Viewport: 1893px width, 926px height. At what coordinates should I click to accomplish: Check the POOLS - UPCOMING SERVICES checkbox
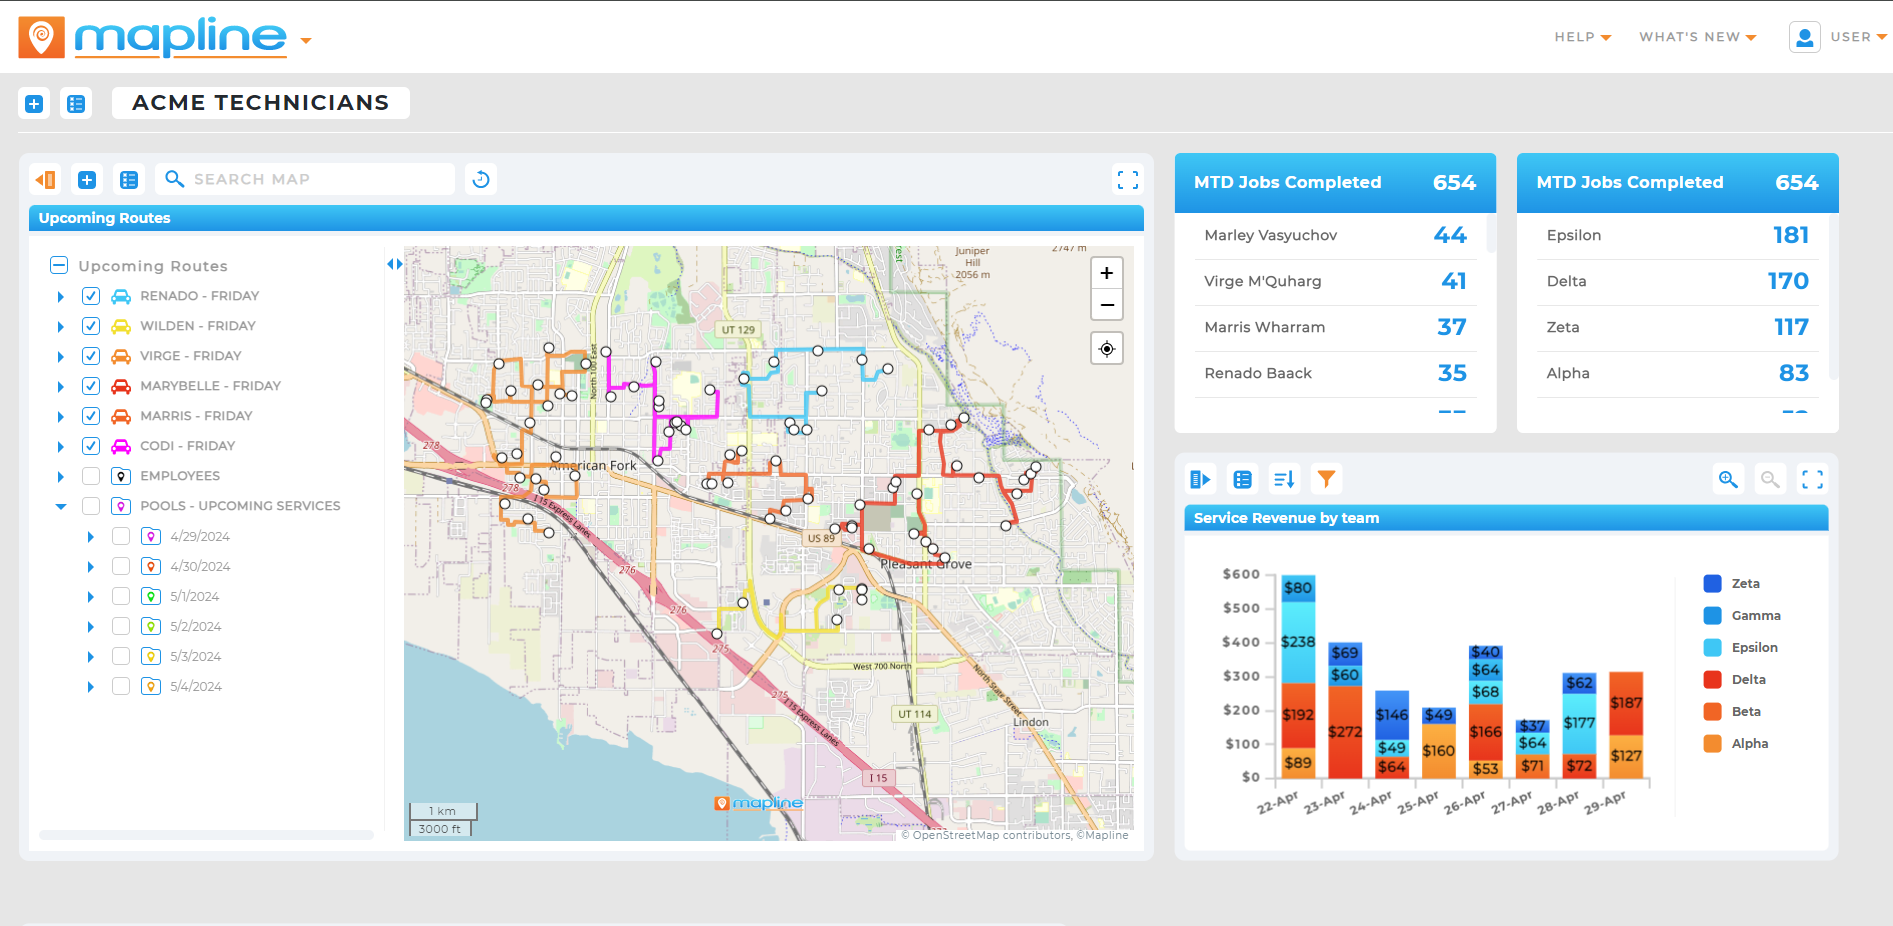coord(91,506)
